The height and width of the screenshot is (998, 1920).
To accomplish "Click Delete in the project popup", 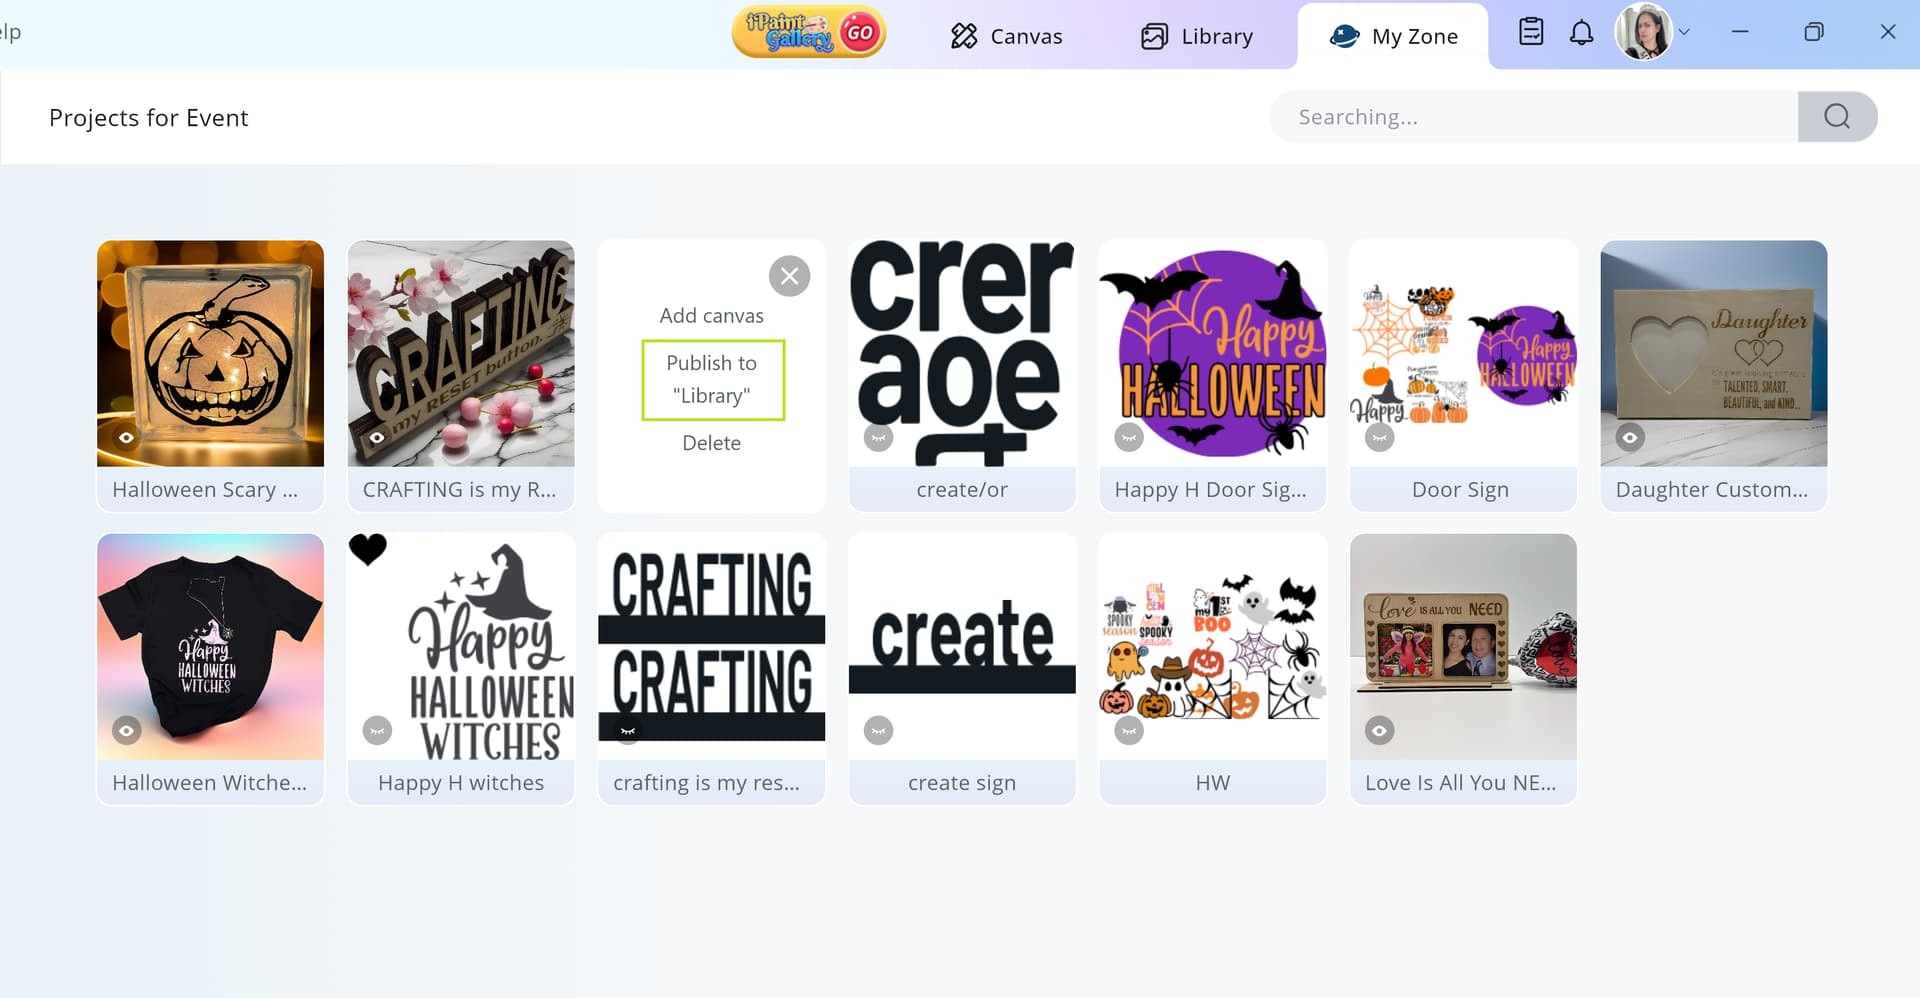I will click(712, 443).
